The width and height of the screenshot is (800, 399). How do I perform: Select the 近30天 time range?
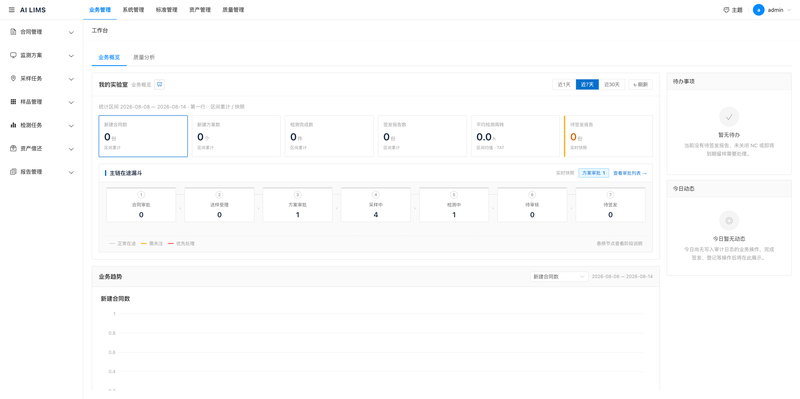(x=612, y=85)
